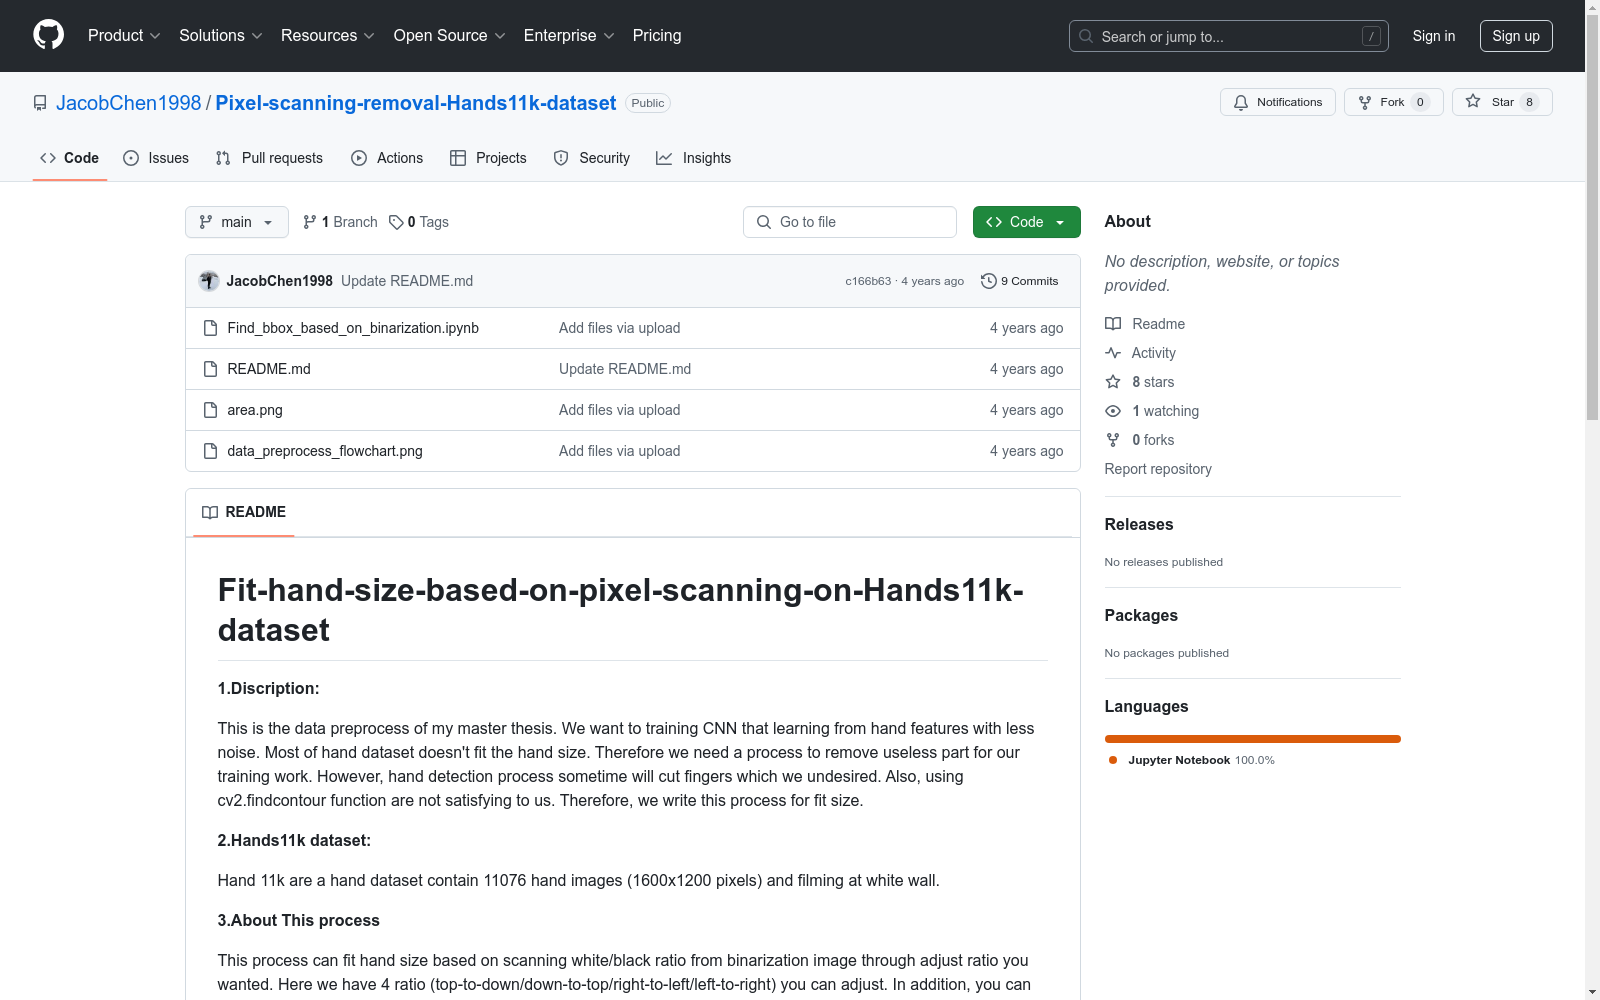Click the repository icon beside JacobChen1998
This screenshot has height=1000, width=1600.
click(x=40, y=103)
